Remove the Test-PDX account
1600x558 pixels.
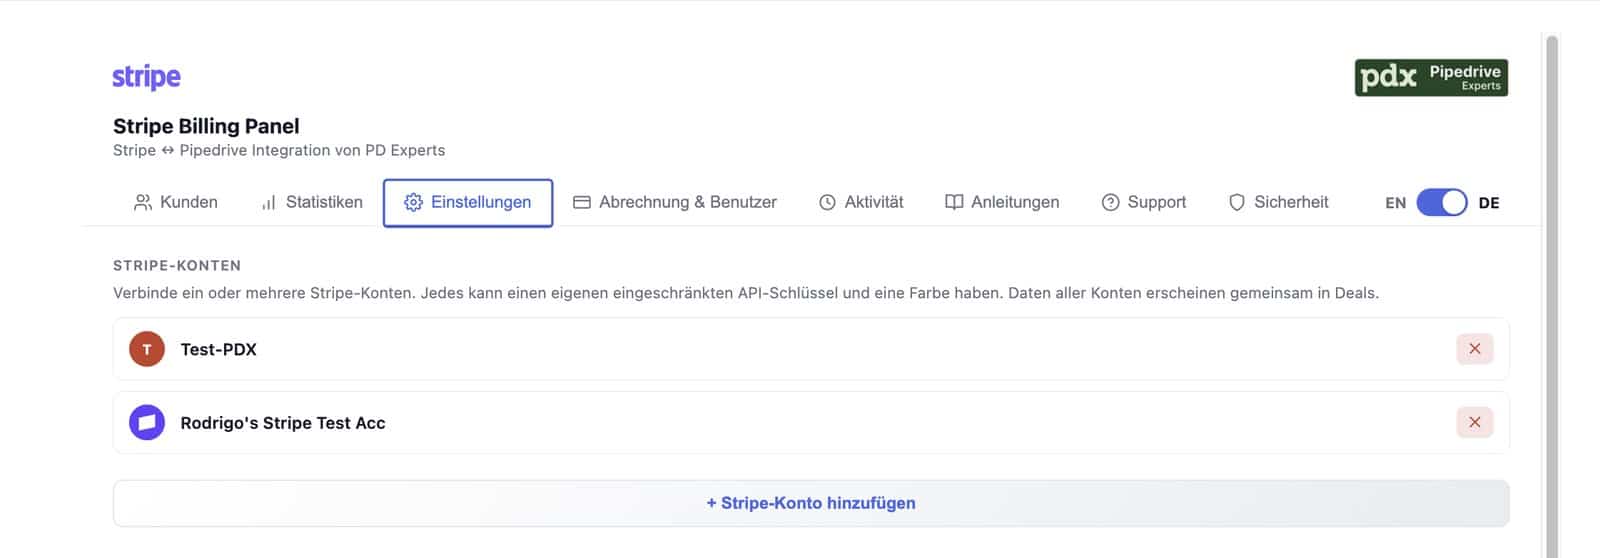pyautogui.click(x=1475, y=349)
